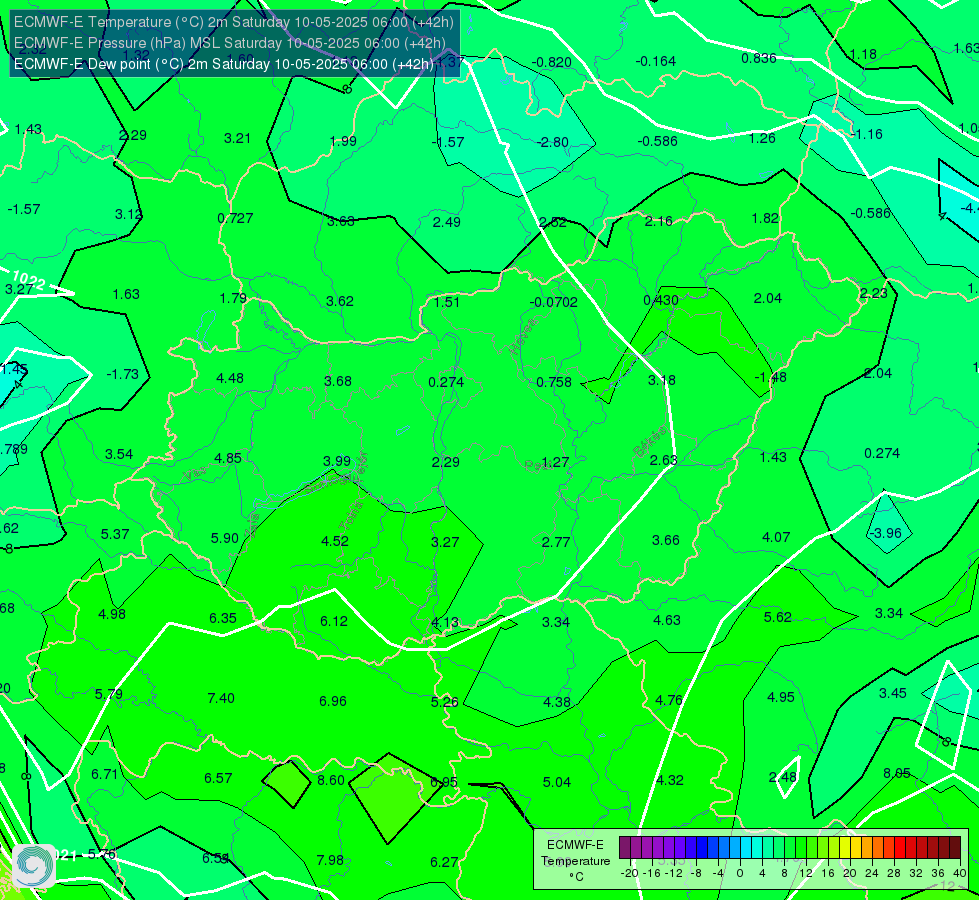Screen dimensions: 979x900
Task: Click the 7.40 temperature value
Action: pos(221,698)
